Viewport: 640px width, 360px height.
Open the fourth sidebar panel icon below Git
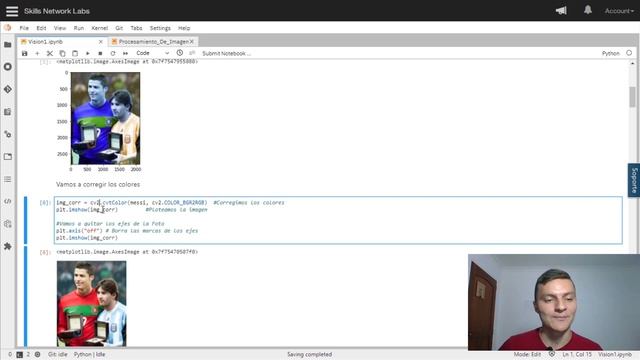tap(8, 112)
